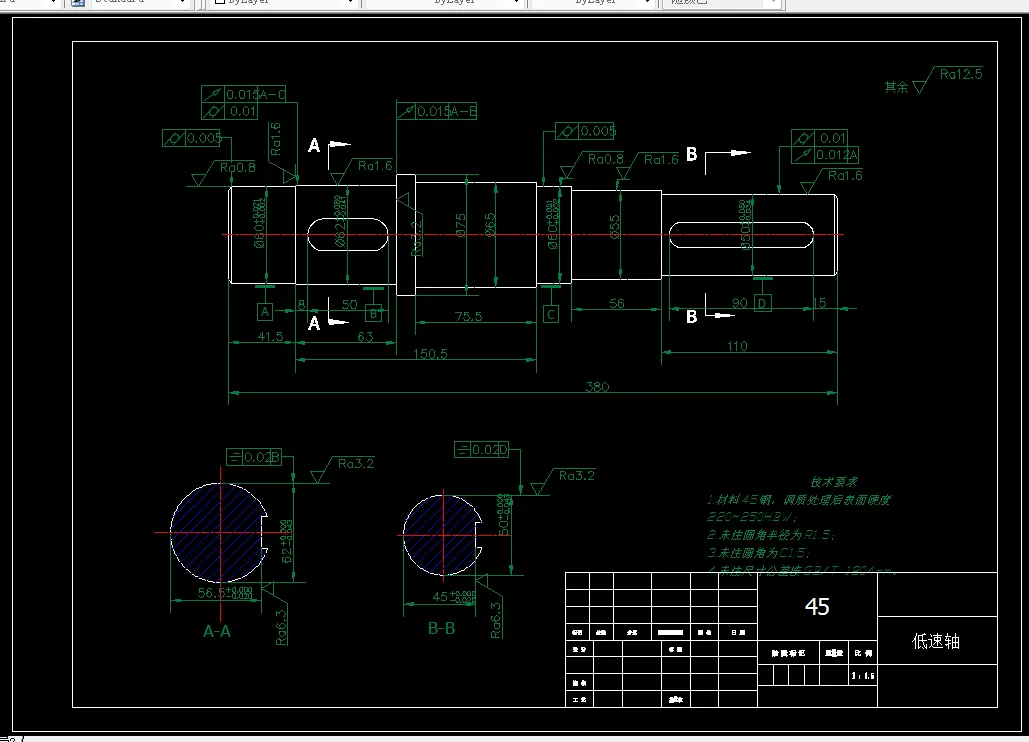Select the '56.5' dimension under A-A section
1029x742 pixels.
point(226,593)
